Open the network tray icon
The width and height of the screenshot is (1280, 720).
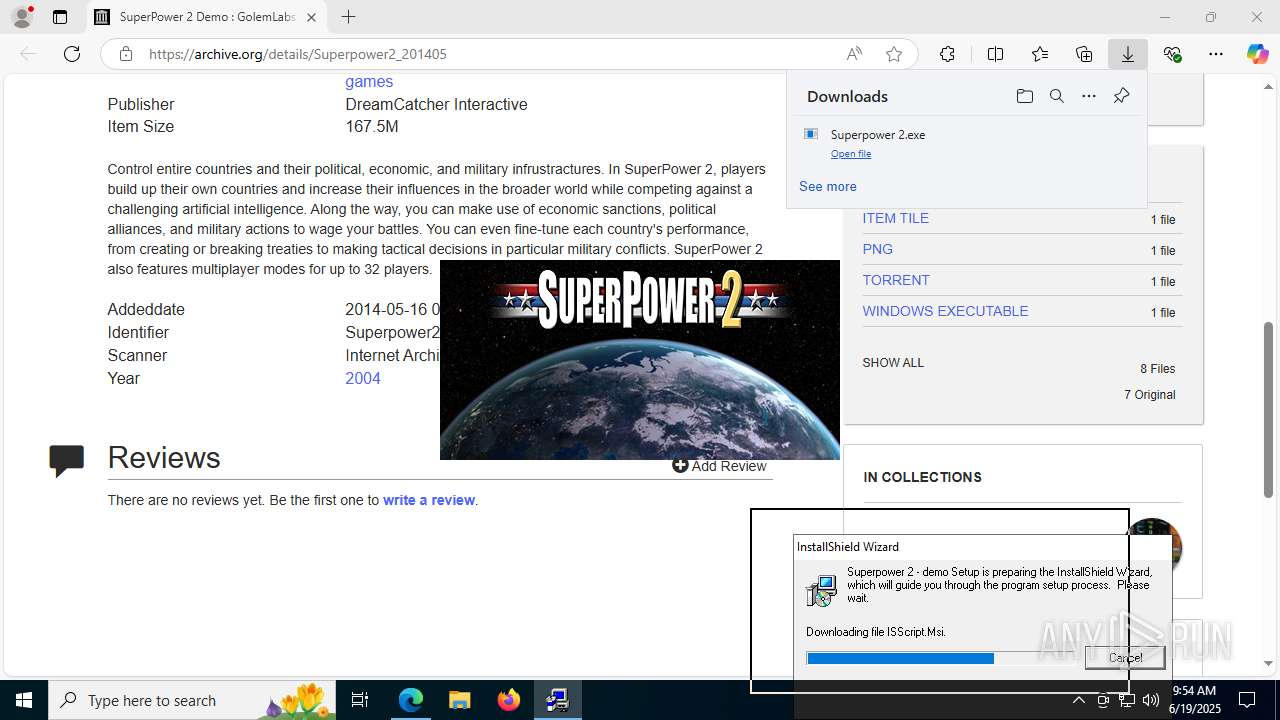(x=1127, y=700)
